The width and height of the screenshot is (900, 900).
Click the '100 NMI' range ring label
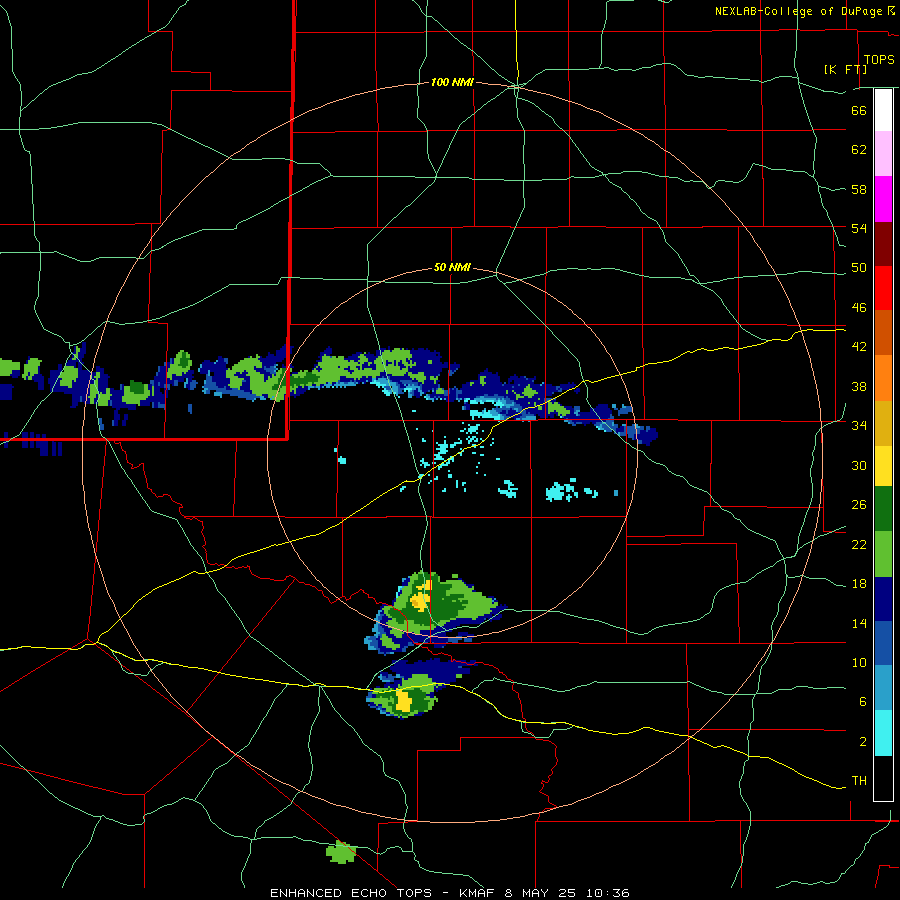tap(452, 82)
